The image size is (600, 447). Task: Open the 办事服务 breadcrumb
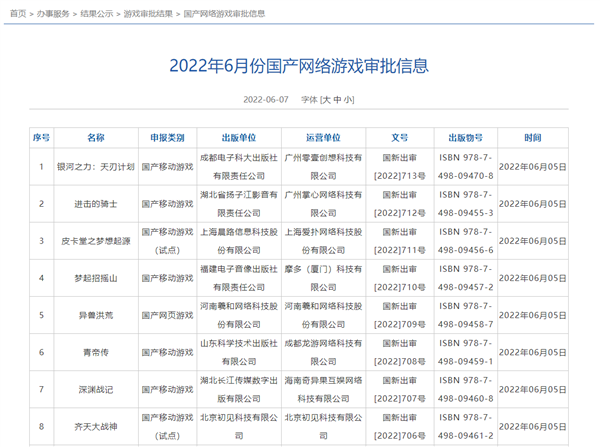[x=54, y=14]
